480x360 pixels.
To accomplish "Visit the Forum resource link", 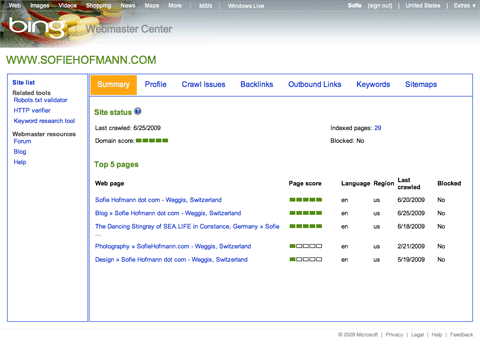I will point(22,141).
